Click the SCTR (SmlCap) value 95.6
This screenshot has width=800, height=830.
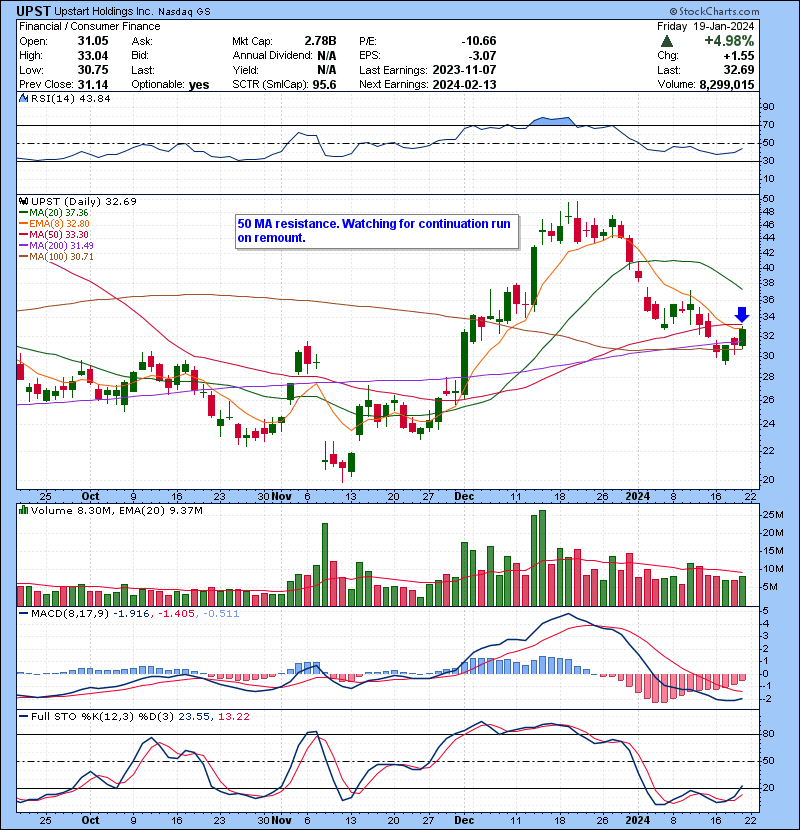325,85
